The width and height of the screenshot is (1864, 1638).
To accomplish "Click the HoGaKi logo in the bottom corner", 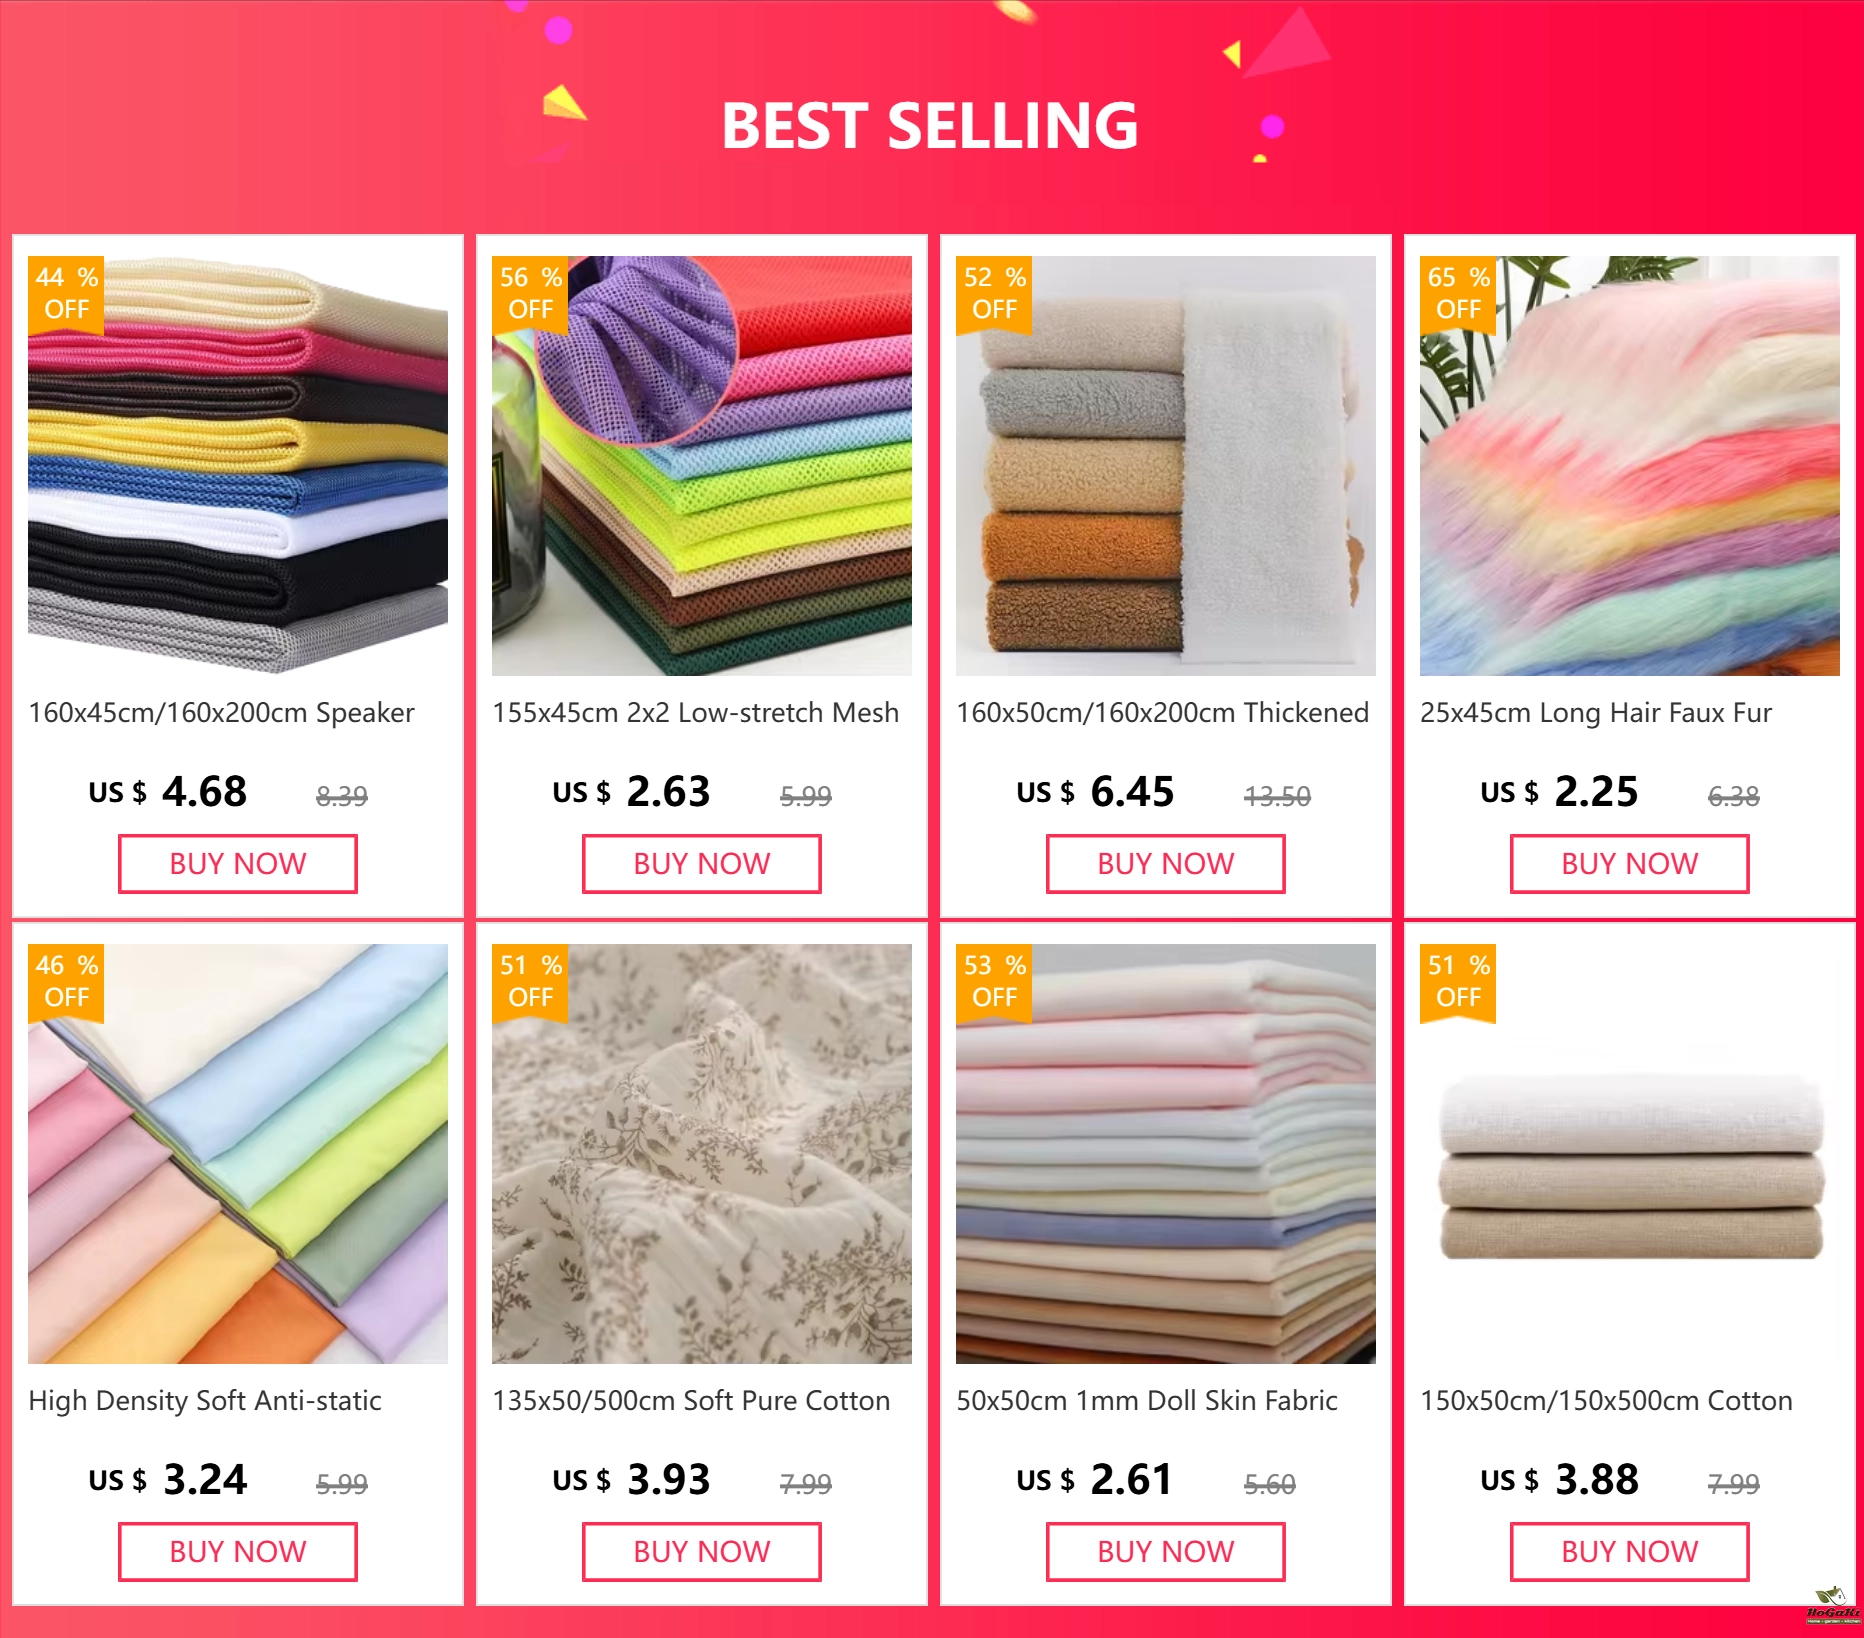I will click(1832, 1605).
